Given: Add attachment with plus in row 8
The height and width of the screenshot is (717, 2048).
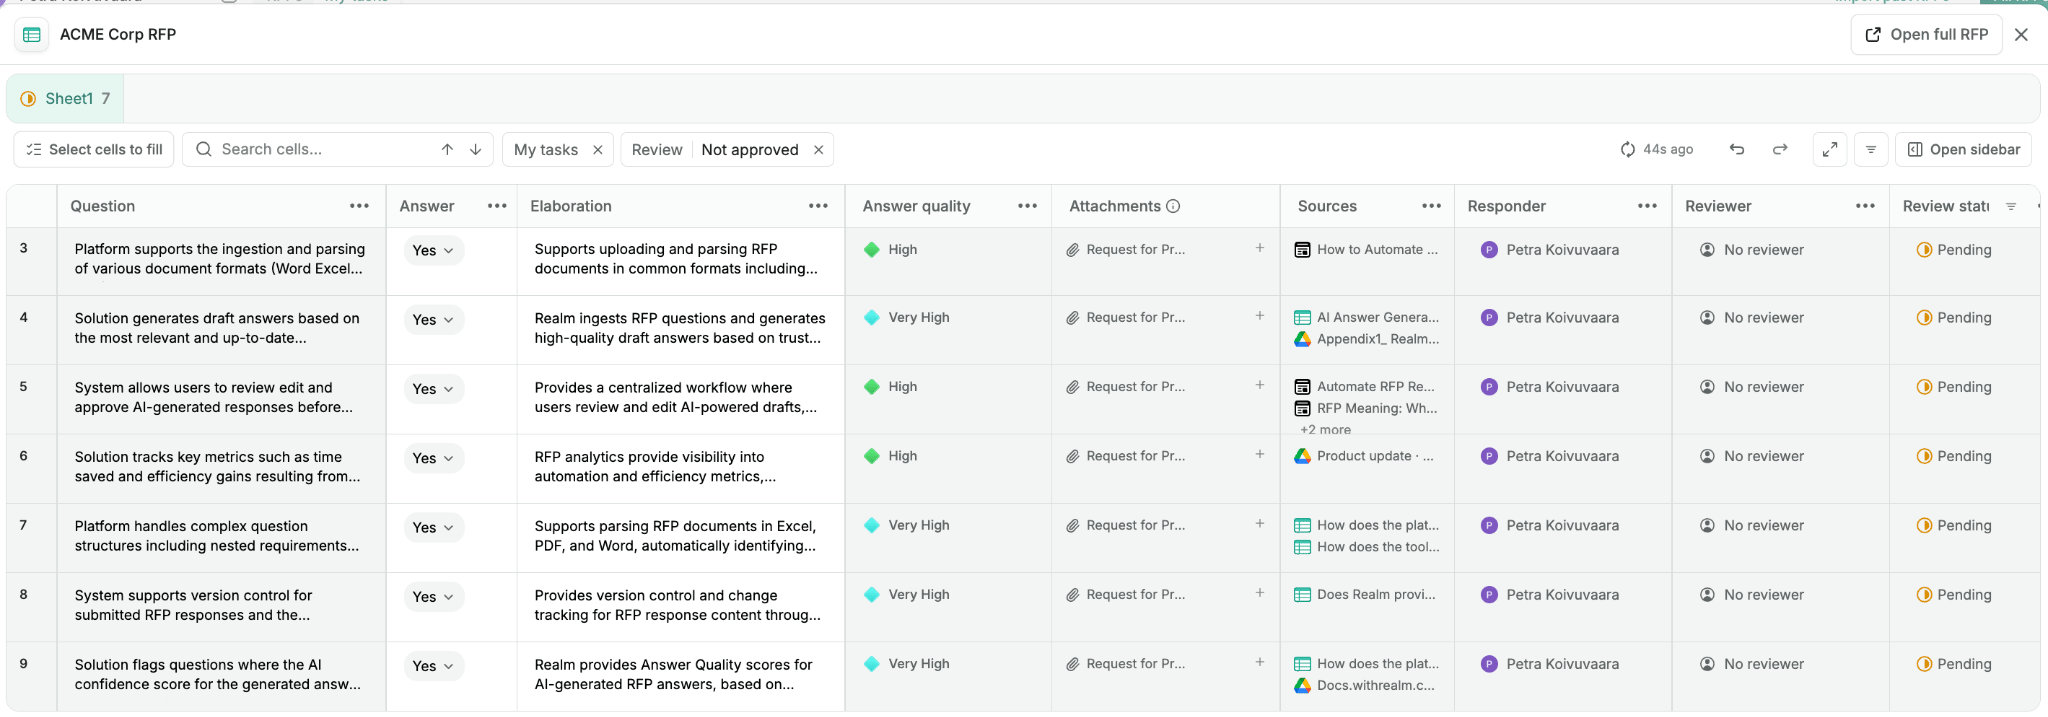Looking at the screenshot, I should click(x=1260, y=593).
